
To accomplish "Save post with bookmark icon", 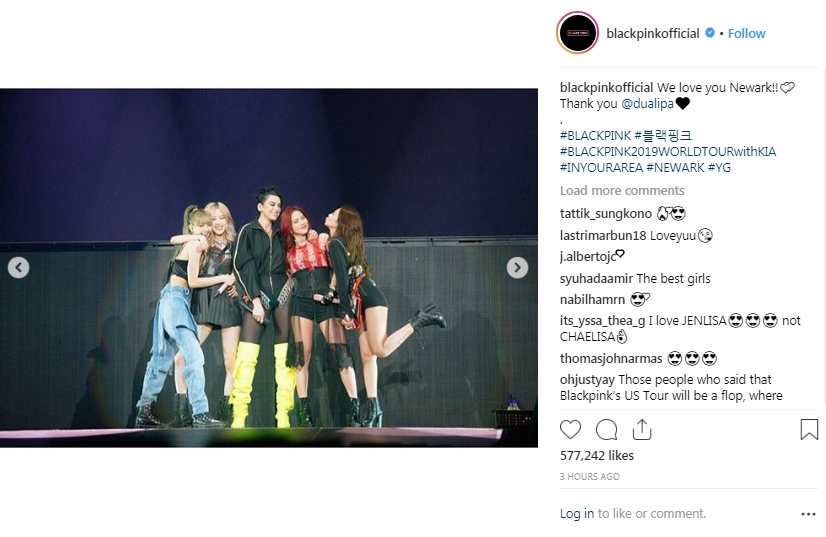I will (x=809, y=429).
